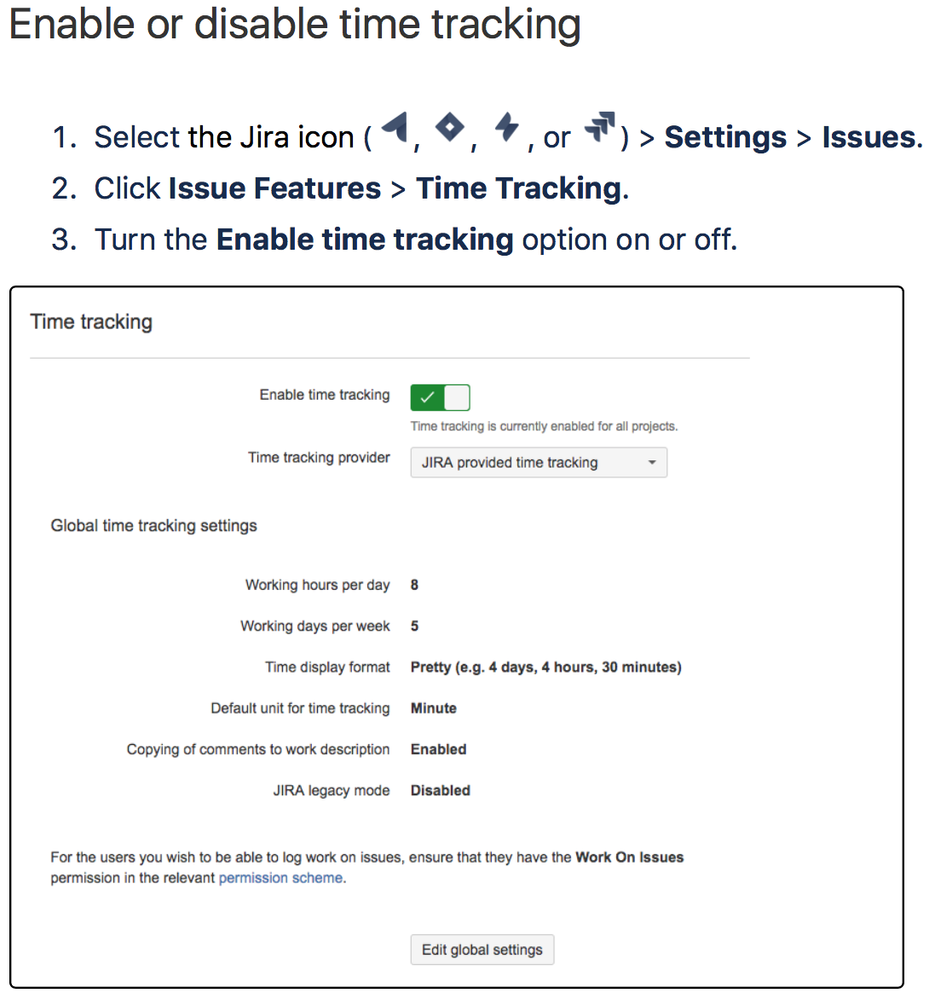Viewport: 929px width, 999px height.
Task: Disable the Enable time tracking toggle
Action: 440,397
